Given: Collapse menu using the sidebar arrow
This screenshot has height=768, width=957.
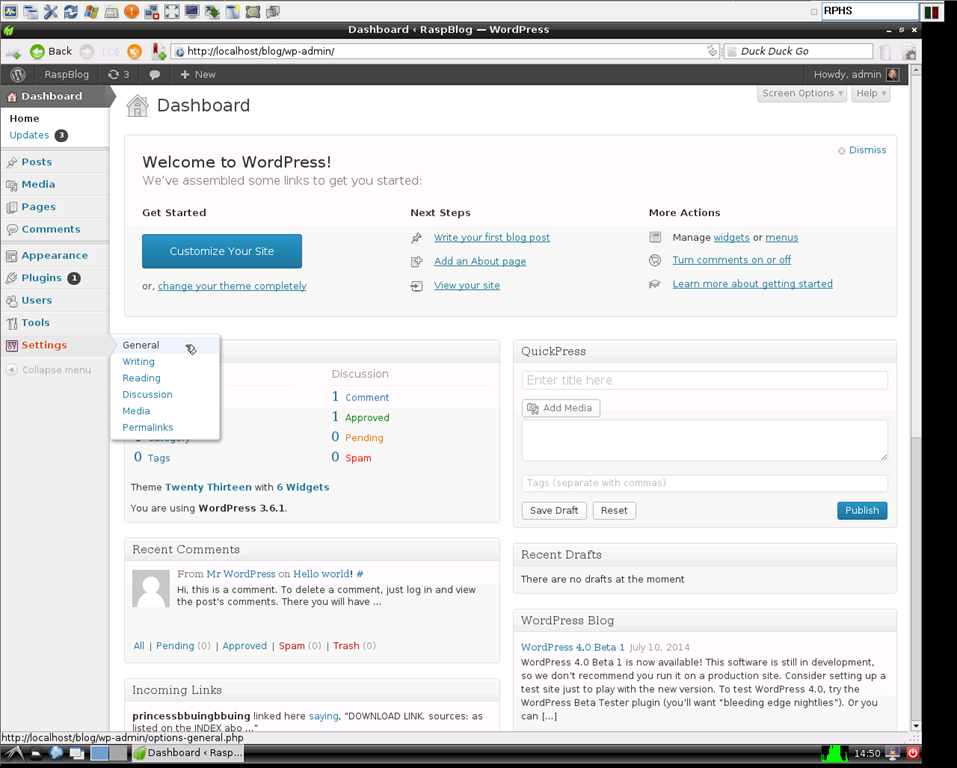Looking at the screenshot, I should tap(12, 370).
